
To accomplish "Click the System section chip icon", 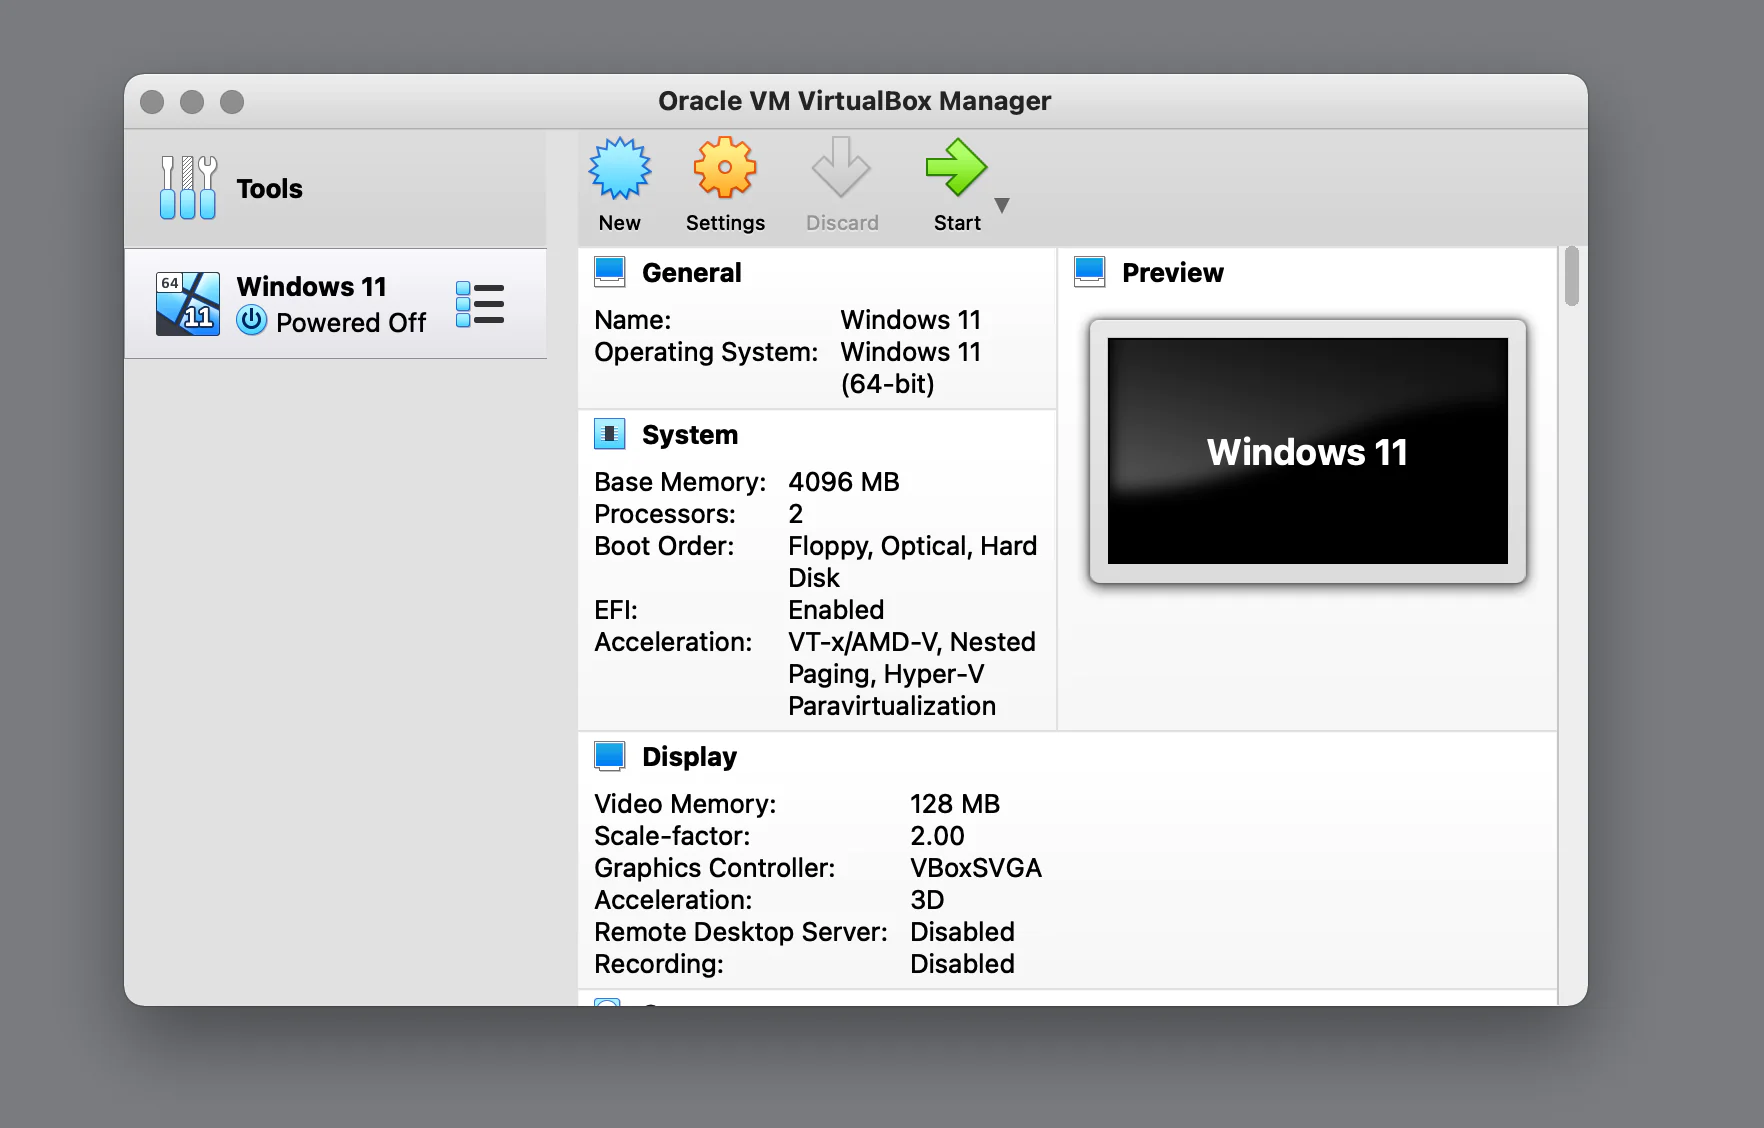I will (611, 432).
